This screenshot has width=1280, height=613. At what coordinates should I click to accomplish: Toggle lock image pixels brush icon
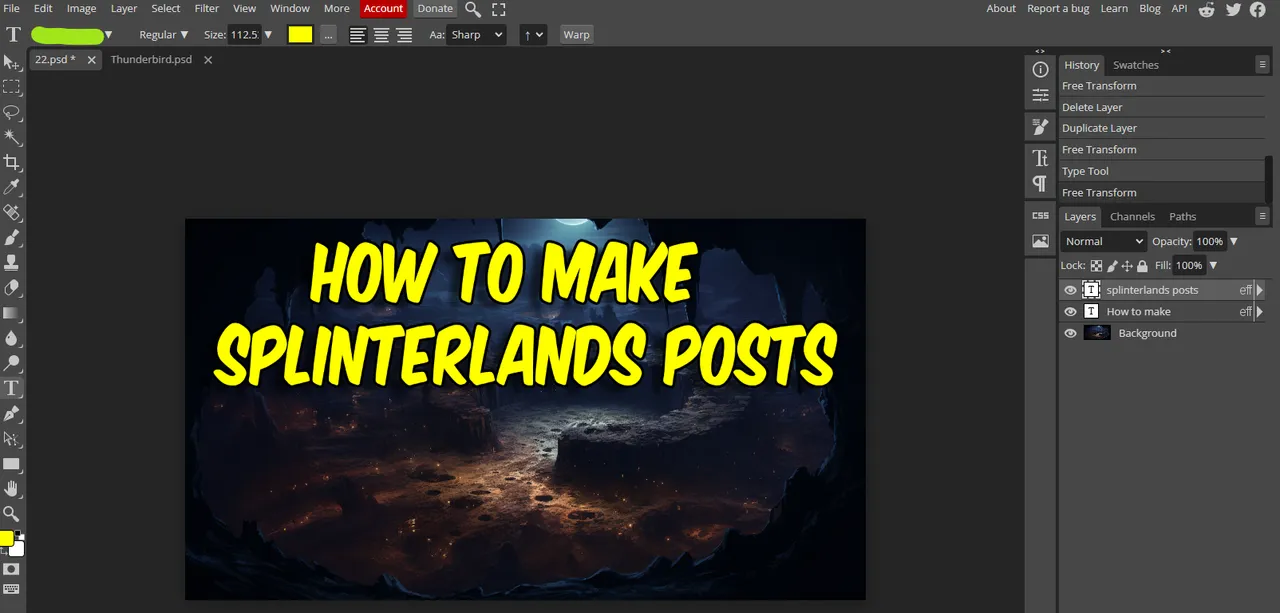pos(1112,266)
